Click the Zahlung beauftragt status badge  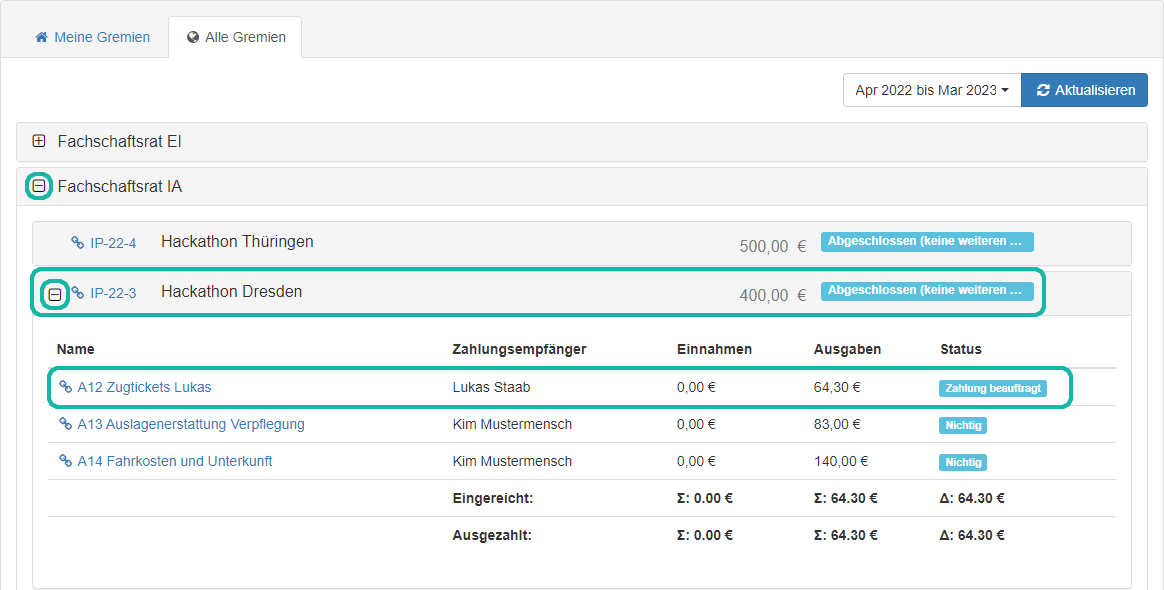(992, 388)
